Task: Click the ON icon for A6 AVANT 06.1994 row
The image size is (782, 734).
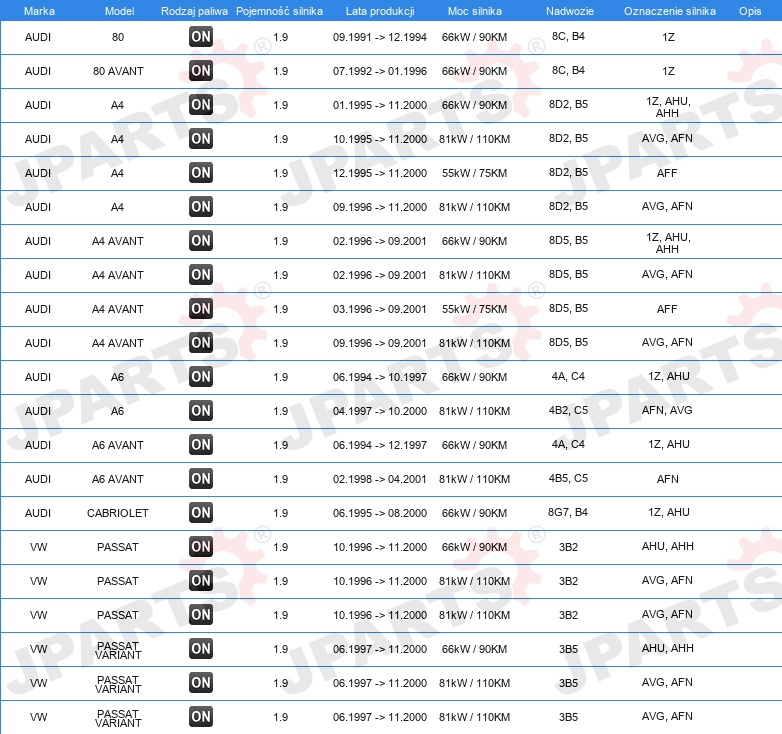Action: pos(201,444)
